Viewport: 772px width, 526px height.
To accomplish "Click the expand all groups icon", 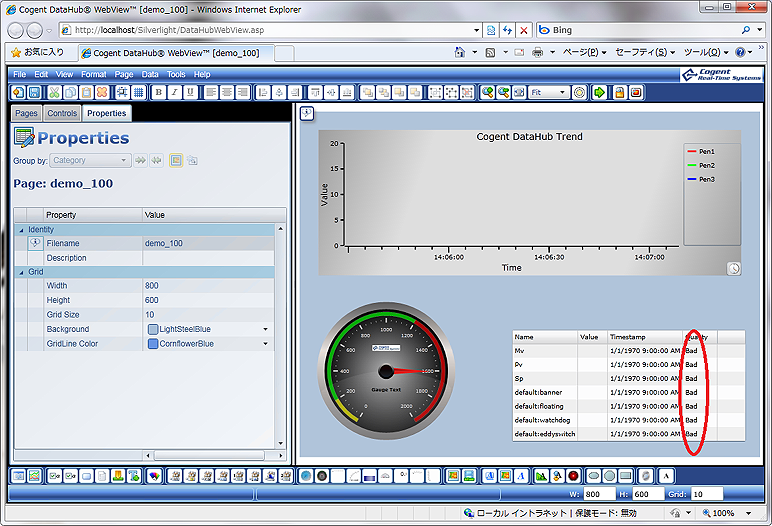I will (140, 161).
